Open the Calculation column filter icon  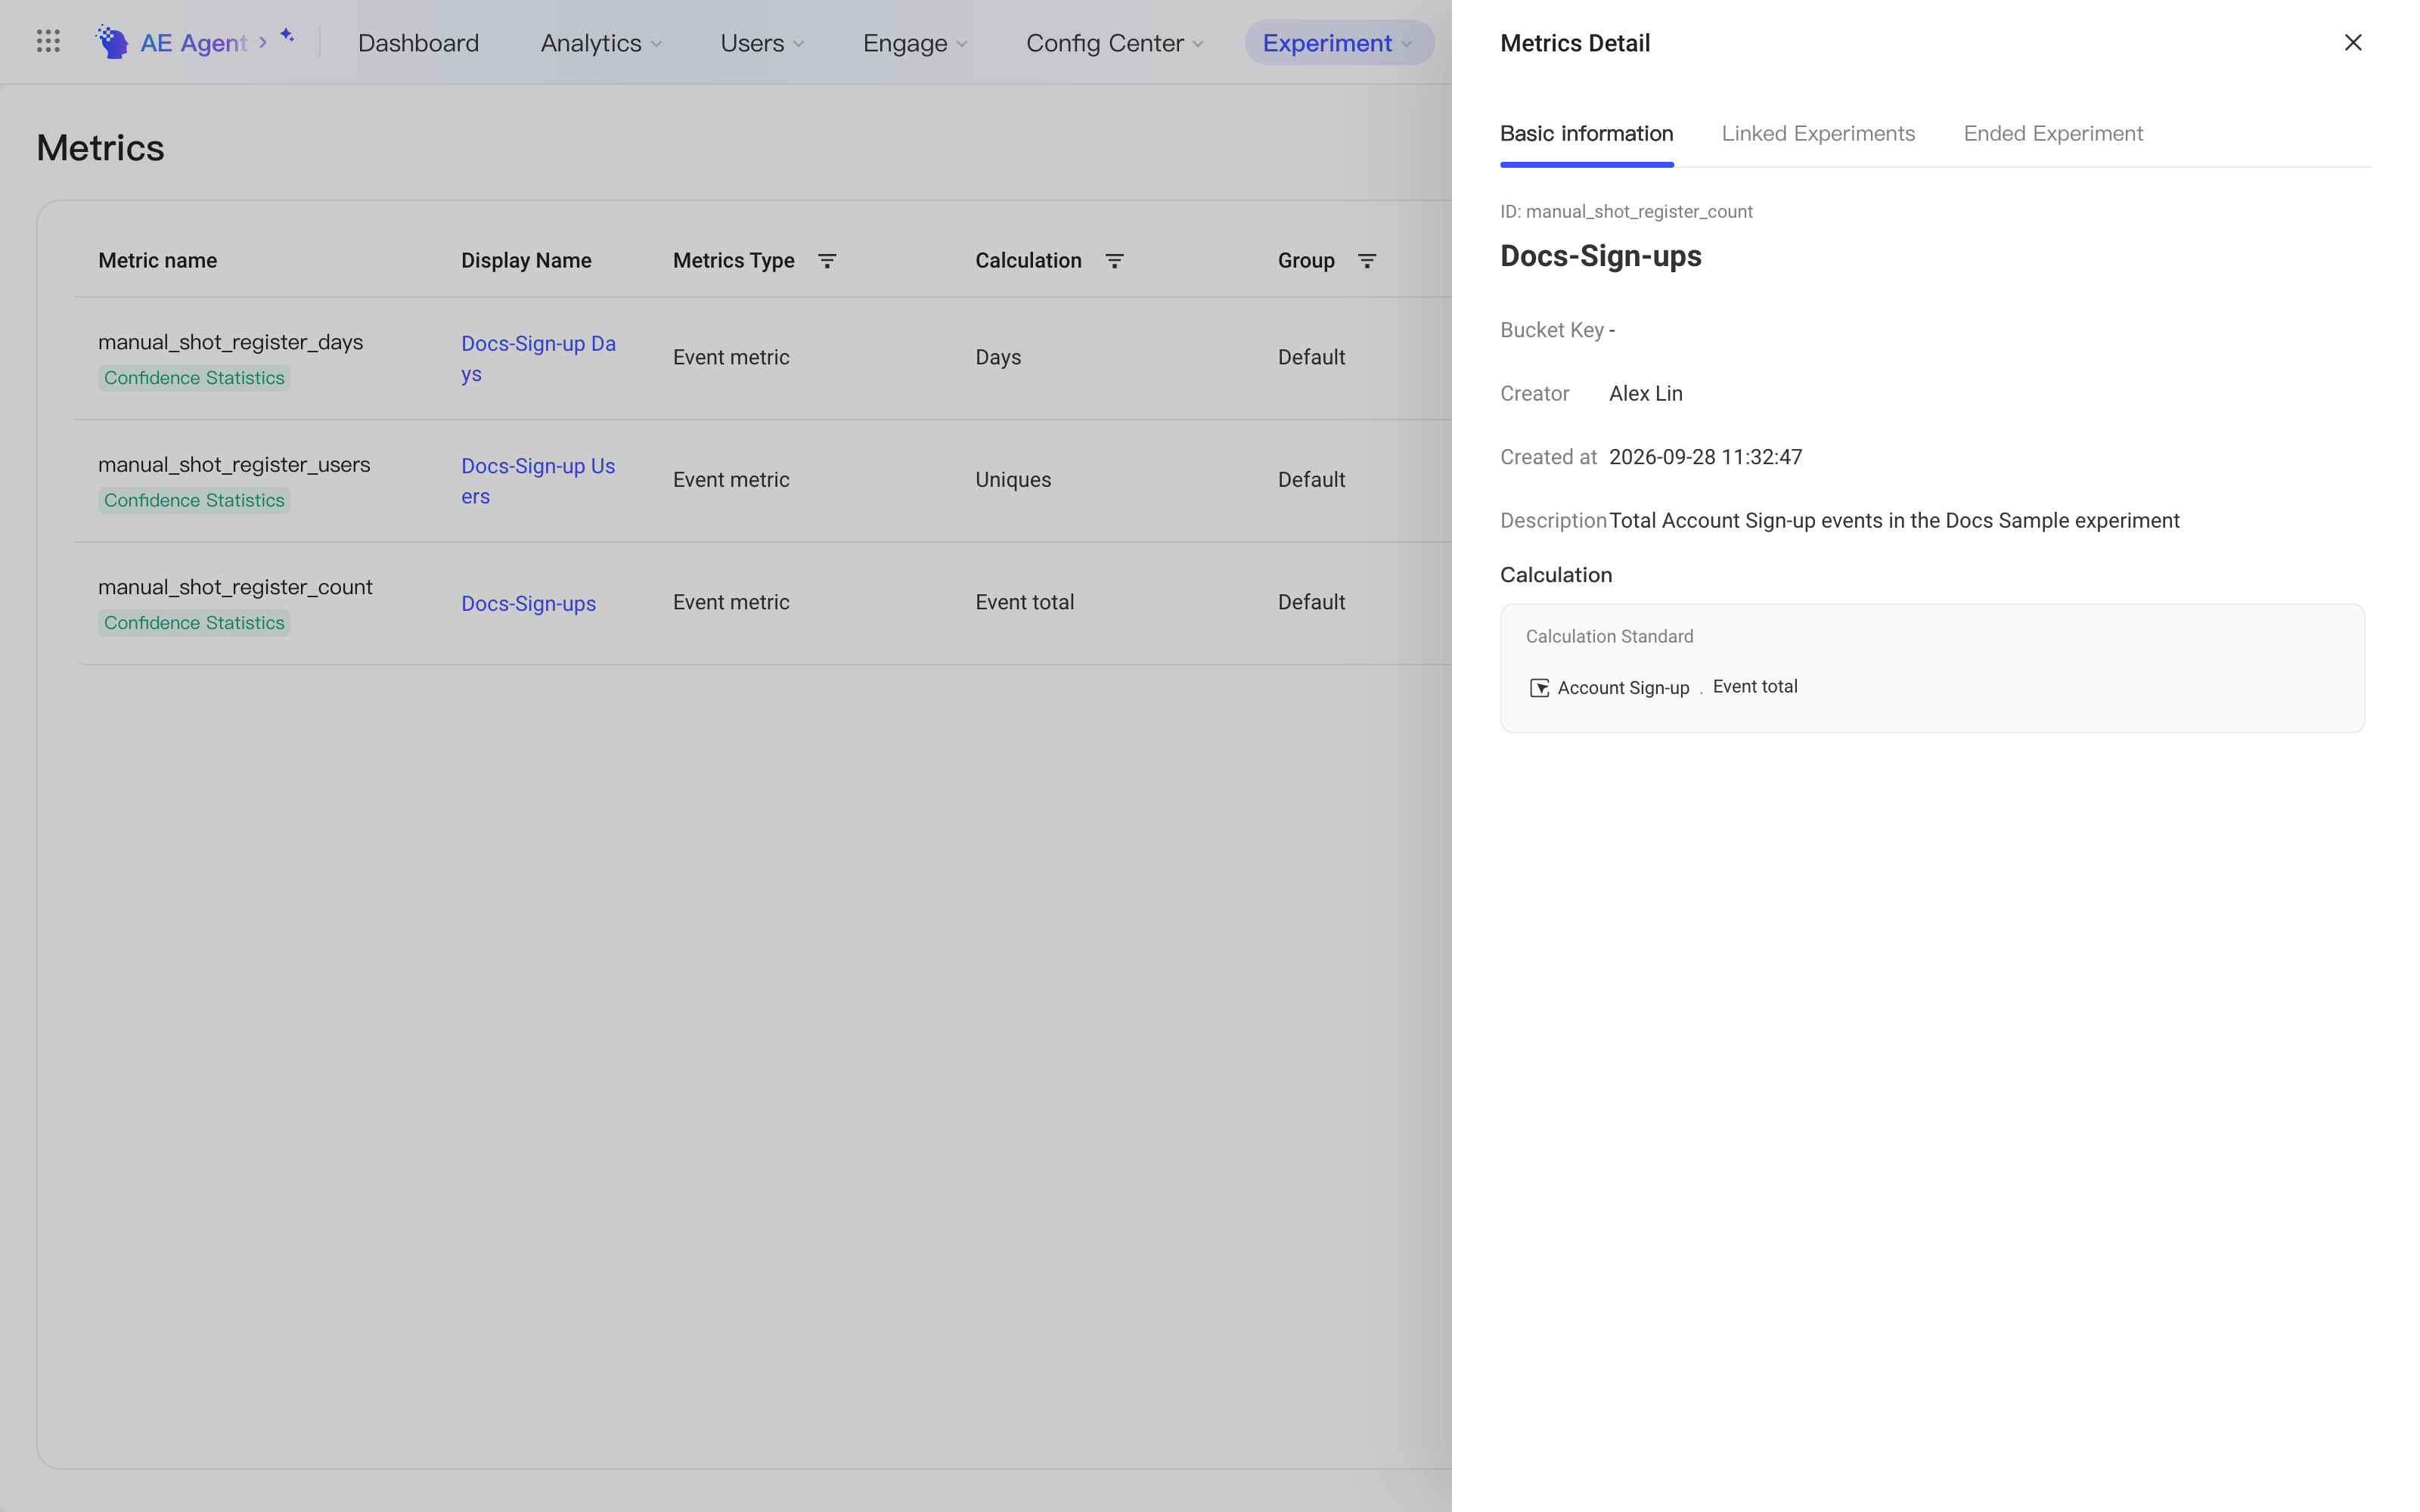(x=1114, y=261)
